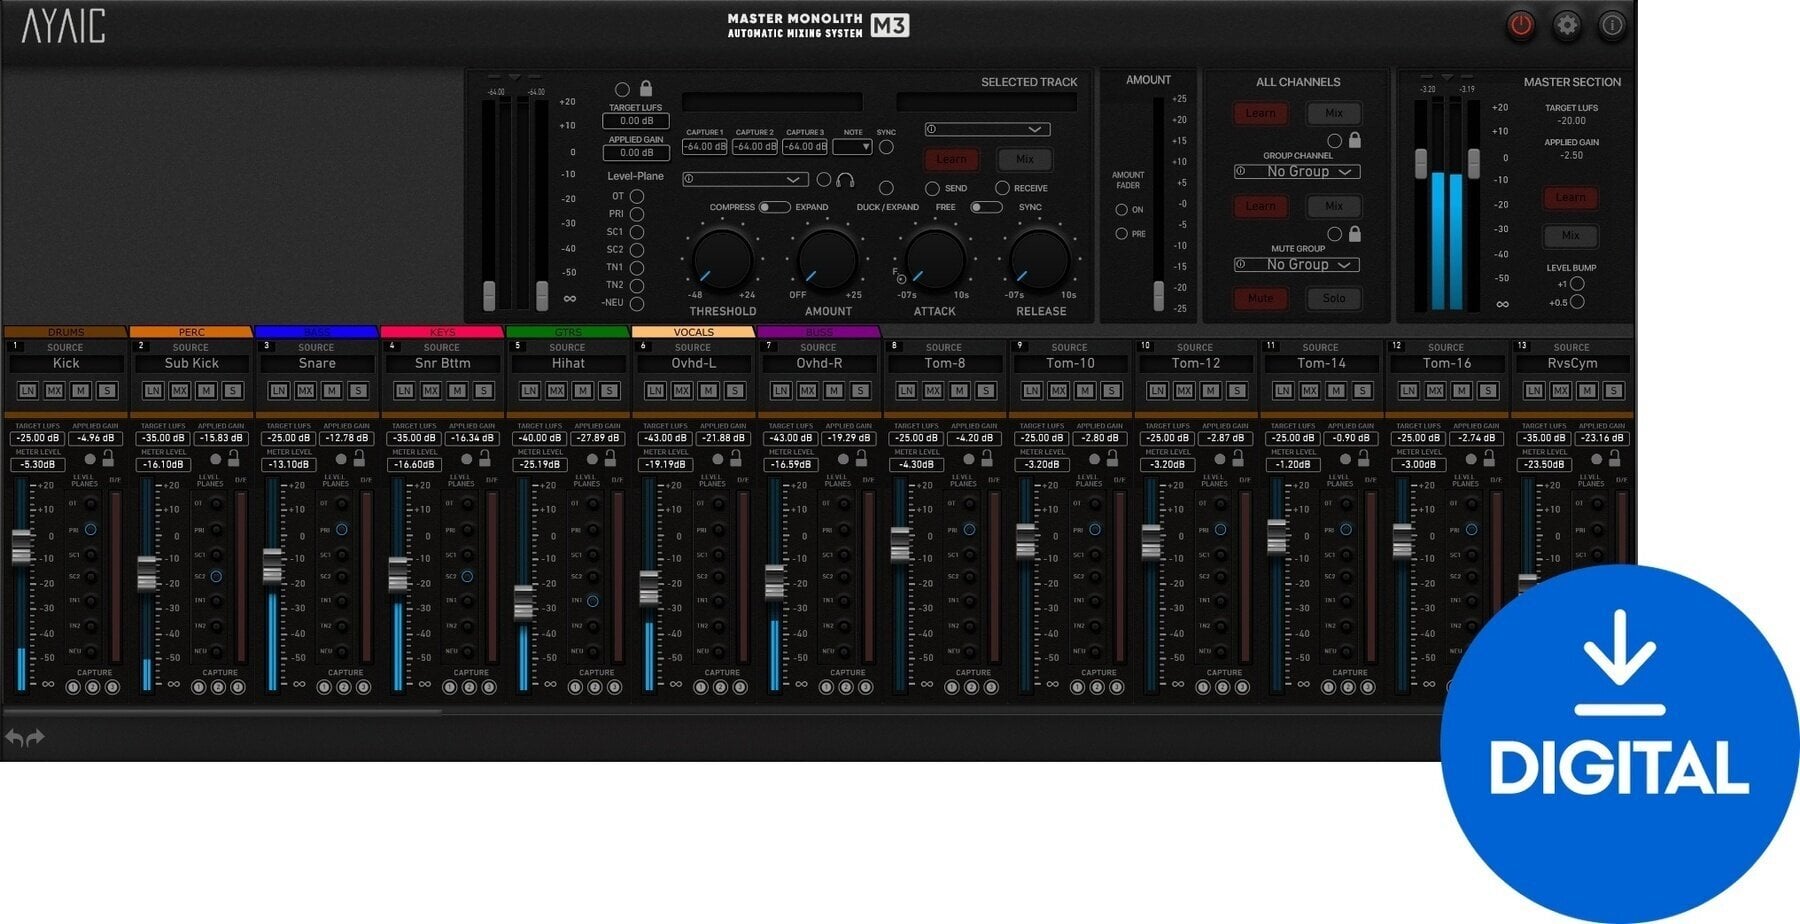Image resolution: width=1800 pixels, height=924 pixels.
Task: Enable Level Bump +1
Action: pos(1577,284)
